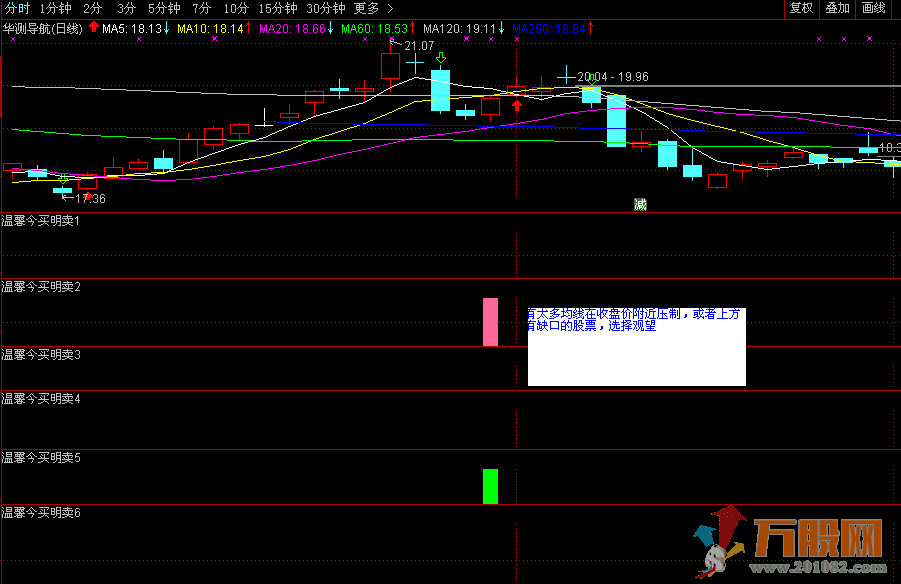Viewport: 901px width, 584px height.
Task: Click the 叠加 overlay button
Action: coord(837,8)
